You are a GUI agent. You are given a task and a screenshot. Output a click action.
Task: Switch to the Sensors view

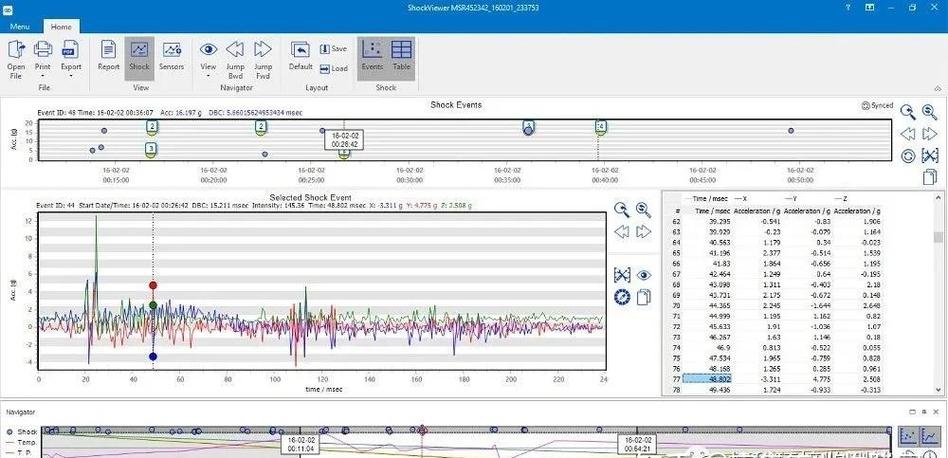(x=172, y=56)
